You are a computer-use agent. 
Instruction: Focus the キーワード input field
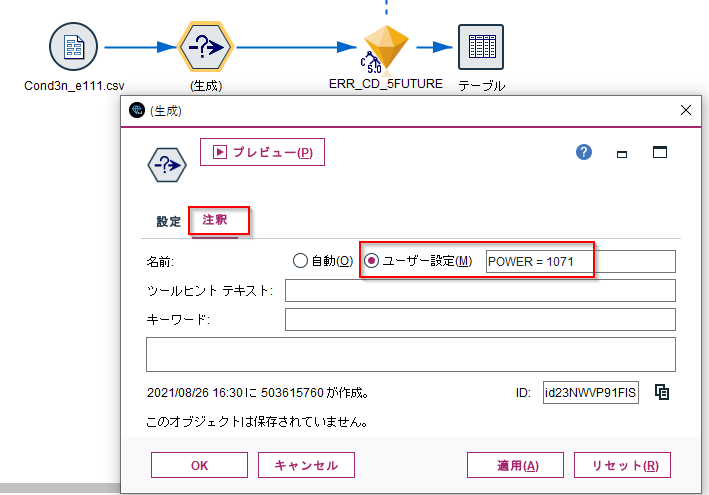(480, 320)
